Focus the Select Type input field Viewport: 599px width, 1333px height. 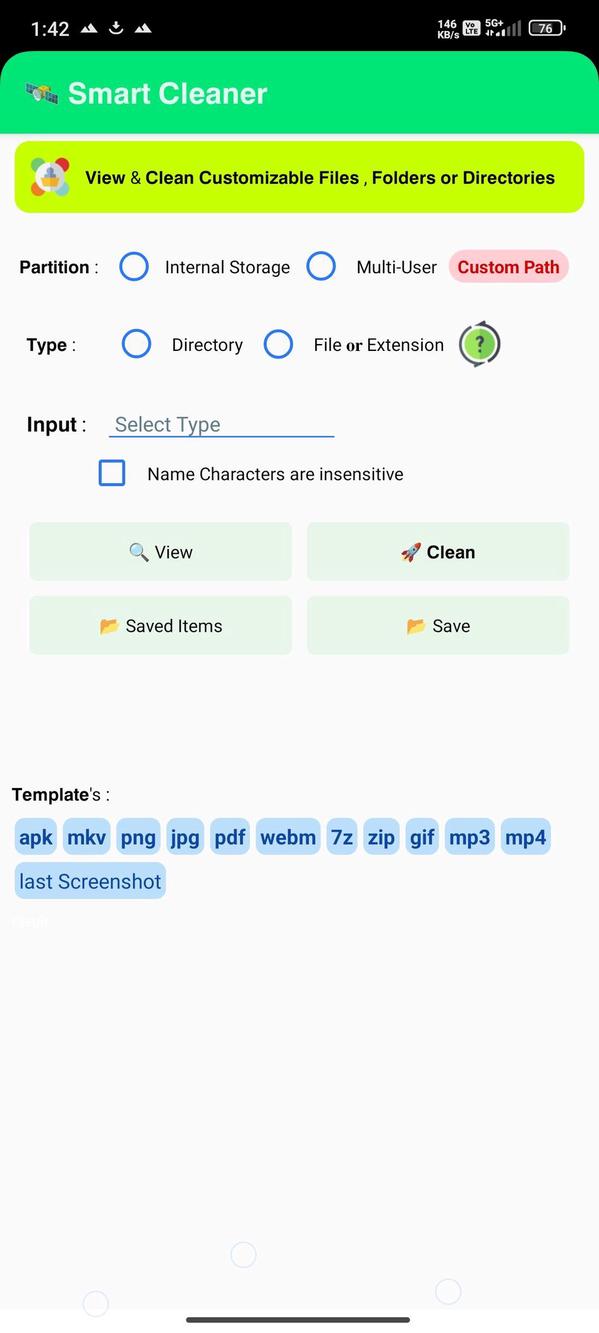[x=221, y=425]
